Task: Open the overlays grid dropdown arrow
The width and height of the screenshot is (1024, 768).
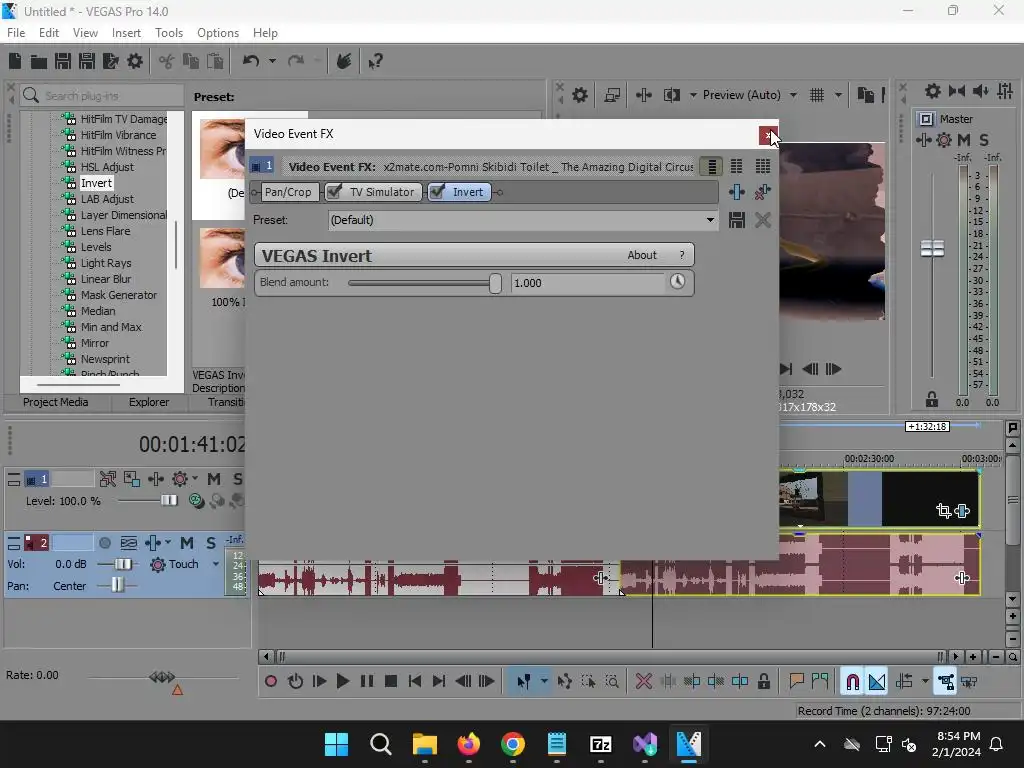Action: coord(838,95)
